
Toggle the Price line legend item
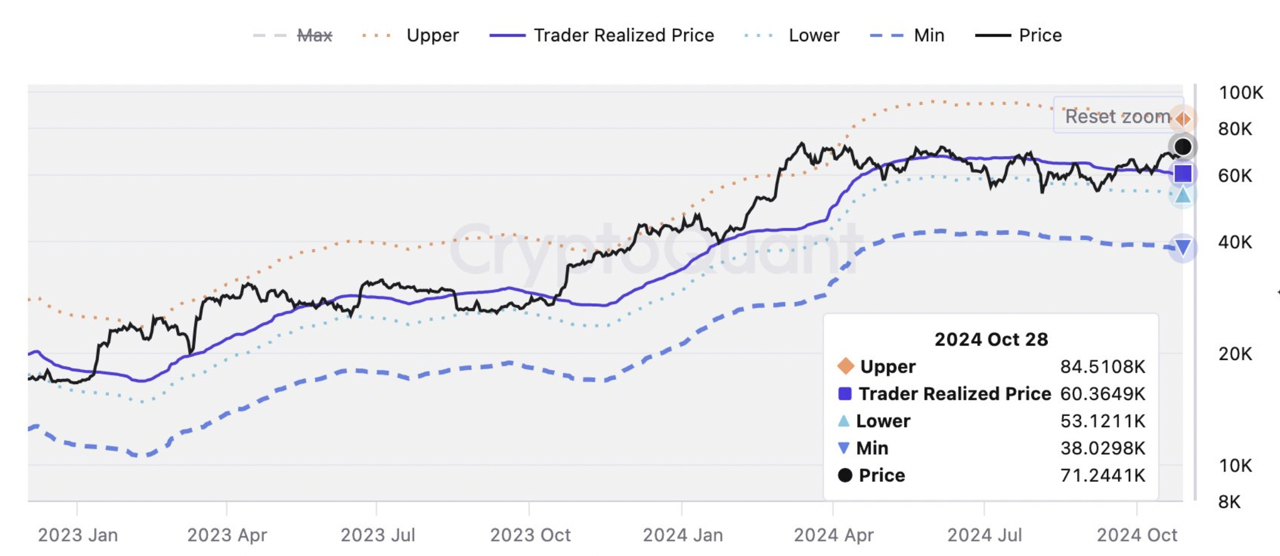[x=1018, y=35]
